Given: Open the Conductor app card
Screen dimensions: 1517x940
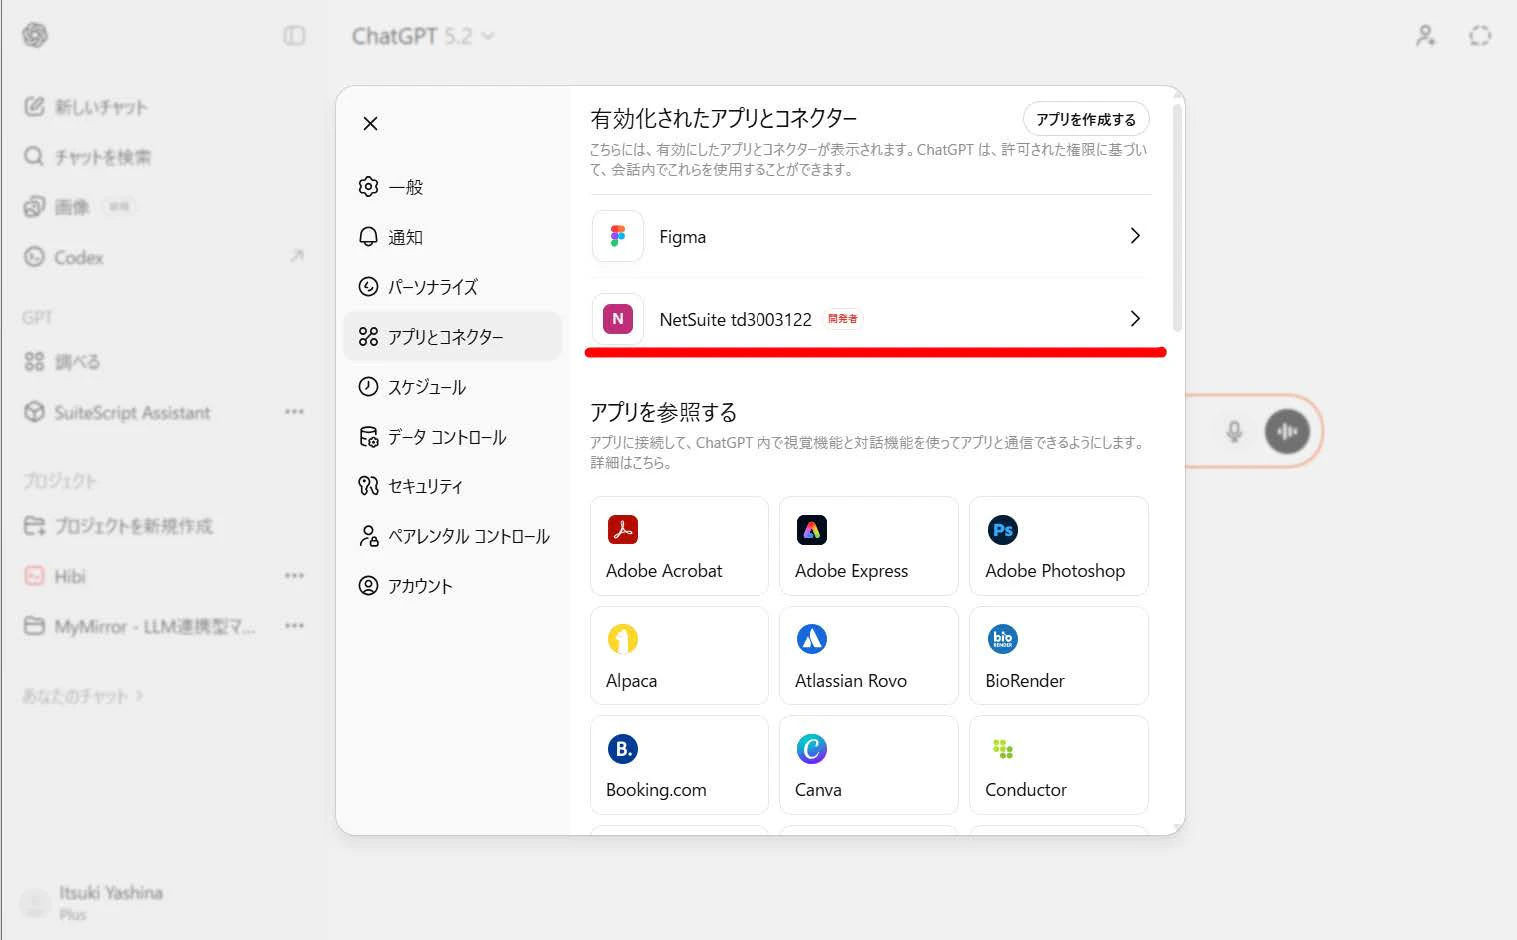Looking at the screenshot, I should [1058, 765].
